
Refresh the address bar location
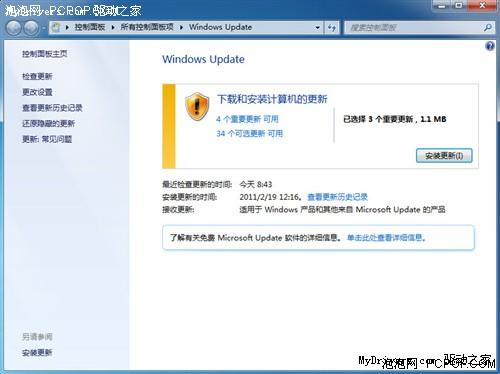[x=331, y=28]
